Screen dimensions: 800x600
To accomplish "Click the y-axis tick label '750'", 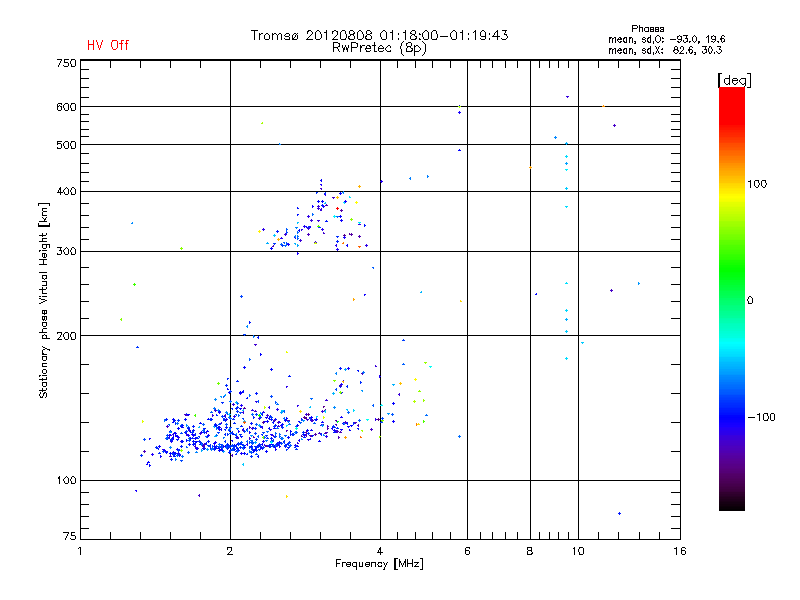I will pos(66,63).
